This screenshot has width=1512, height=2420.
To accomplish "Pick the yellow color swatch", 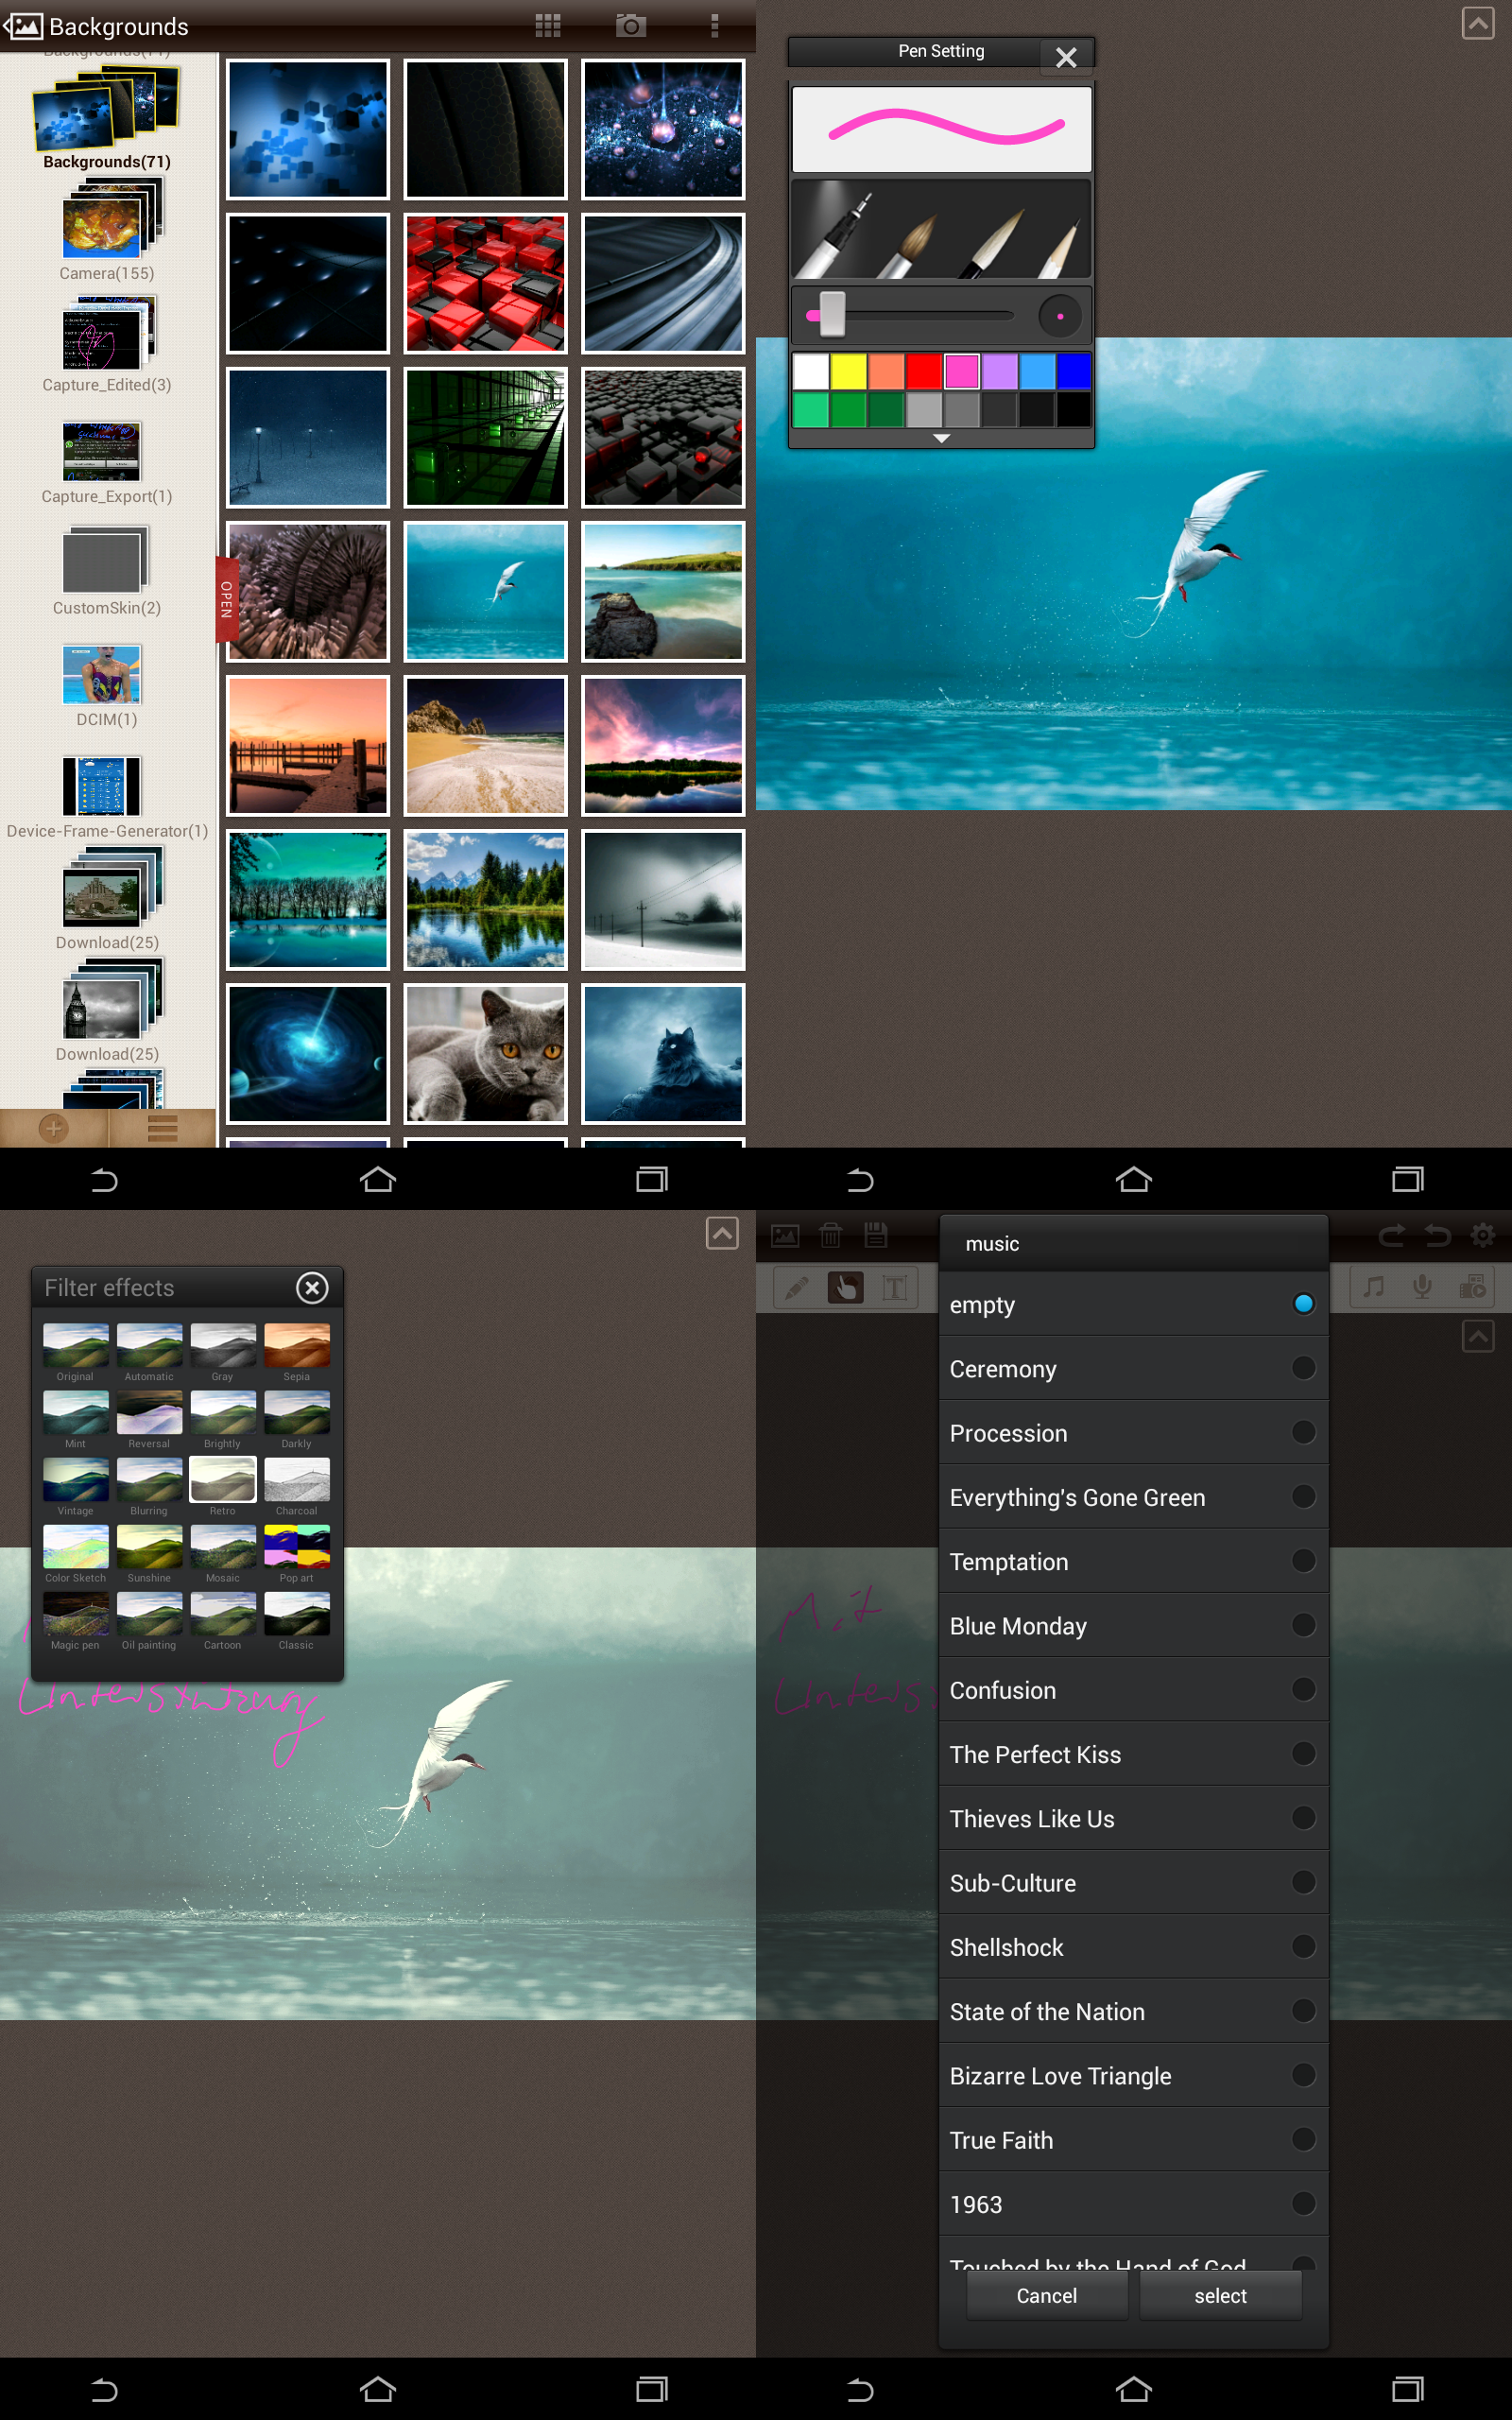I will tap(848, 371).
